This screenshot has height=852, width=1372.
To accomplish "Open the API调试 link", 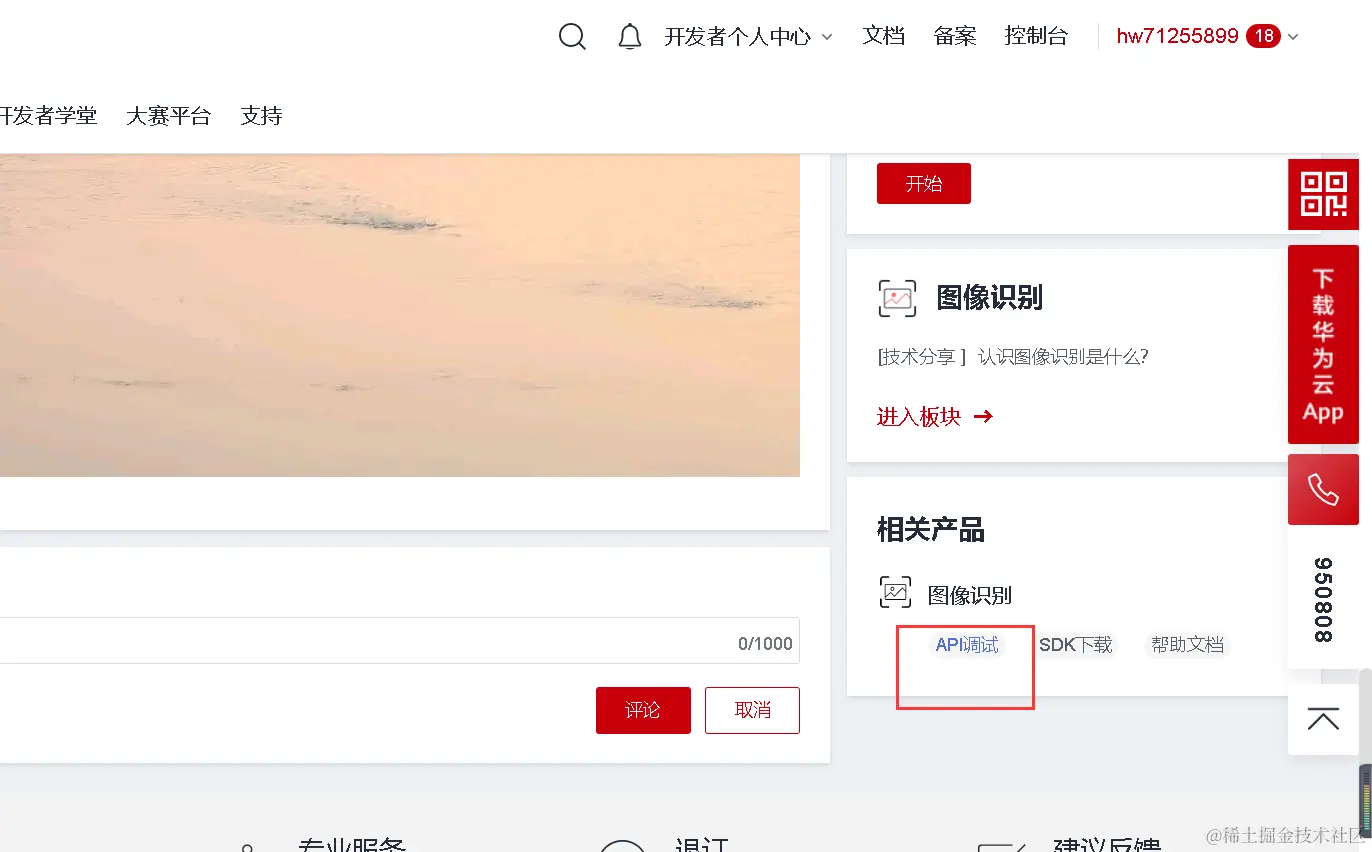I will pyautogui.click(x=967, y=645).
